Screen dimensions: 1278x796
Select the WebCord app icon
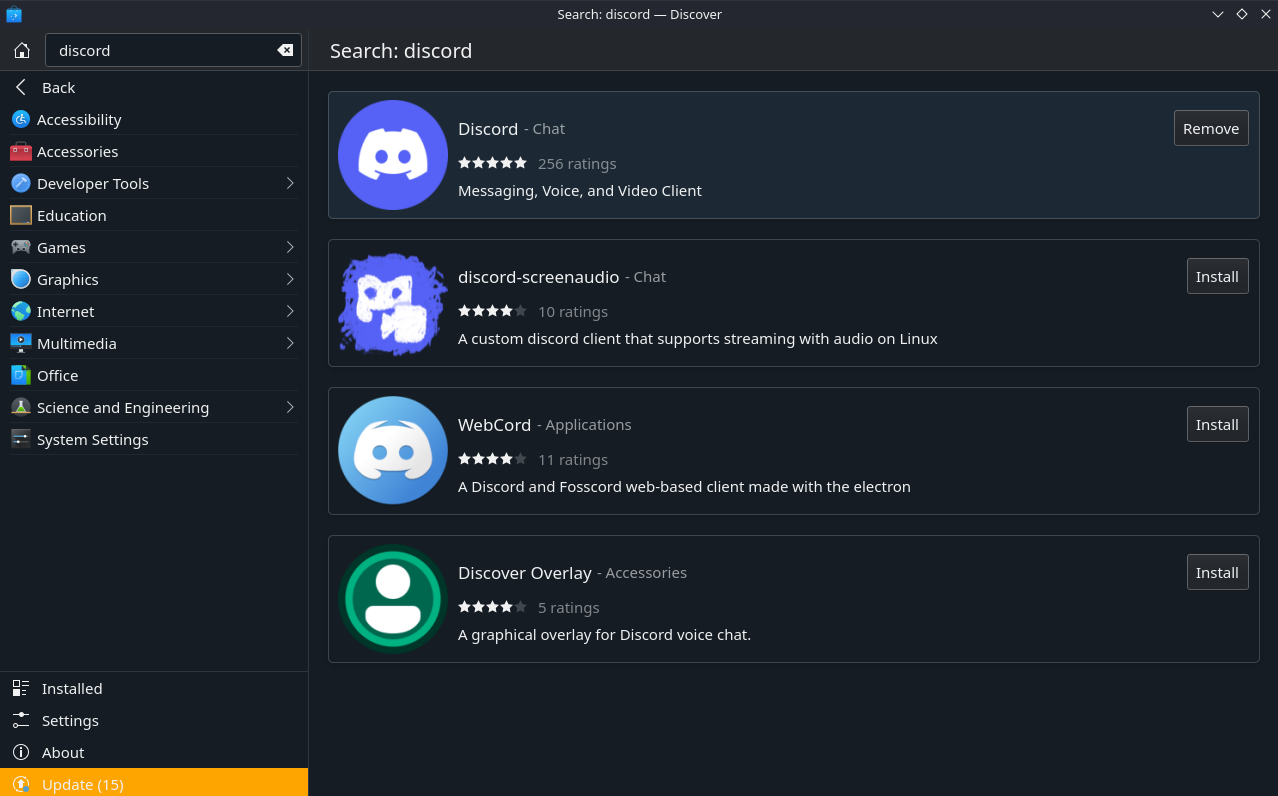click(392, 450)
